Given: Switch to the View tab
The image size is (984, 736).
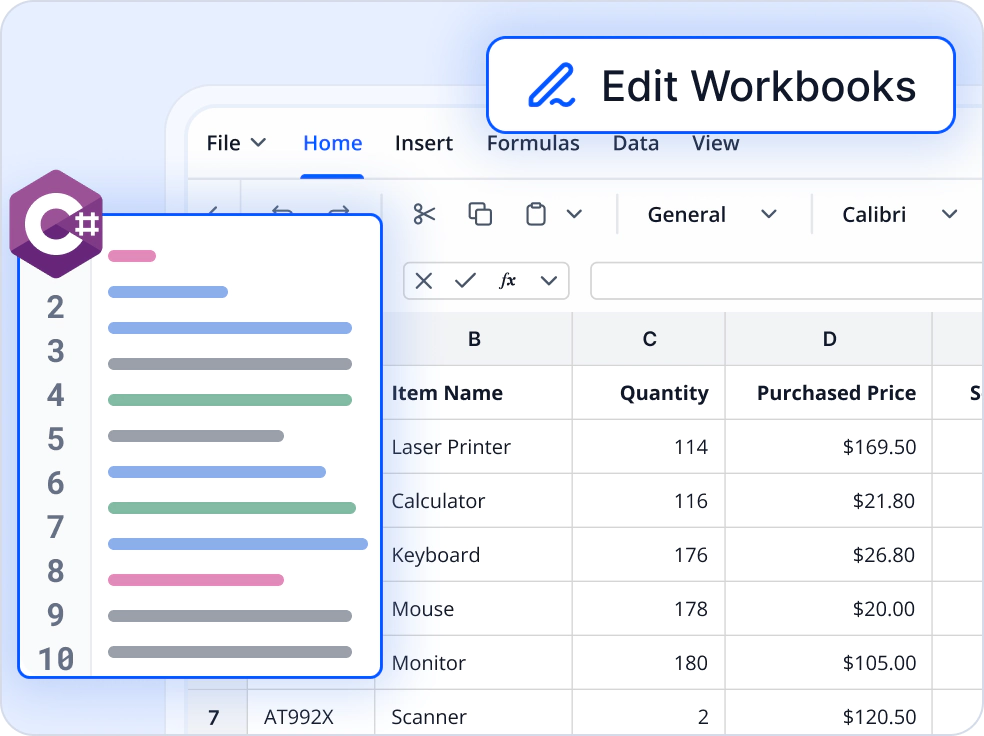Looking at the screenshot, I should coord(715,144).
